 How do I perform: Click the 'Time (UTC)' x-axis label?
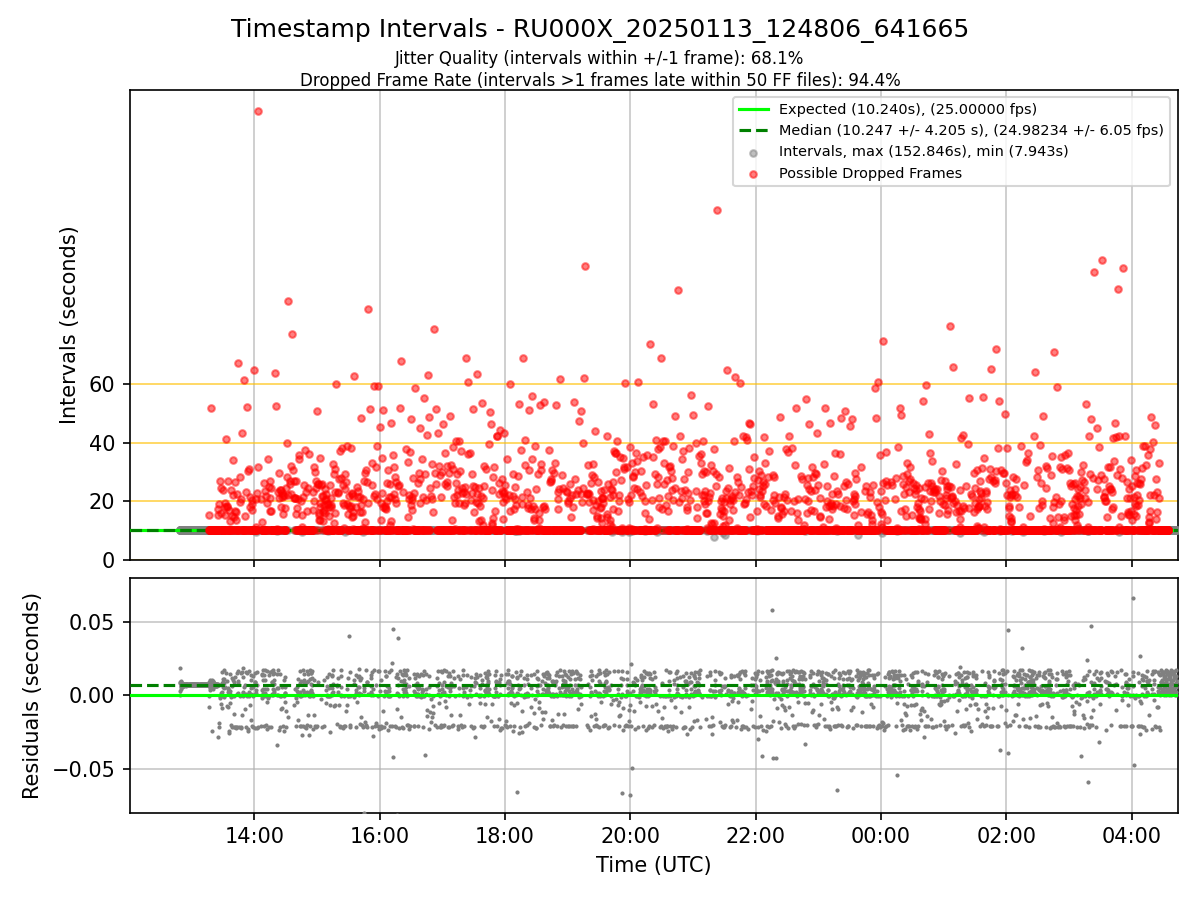(654, 865)
